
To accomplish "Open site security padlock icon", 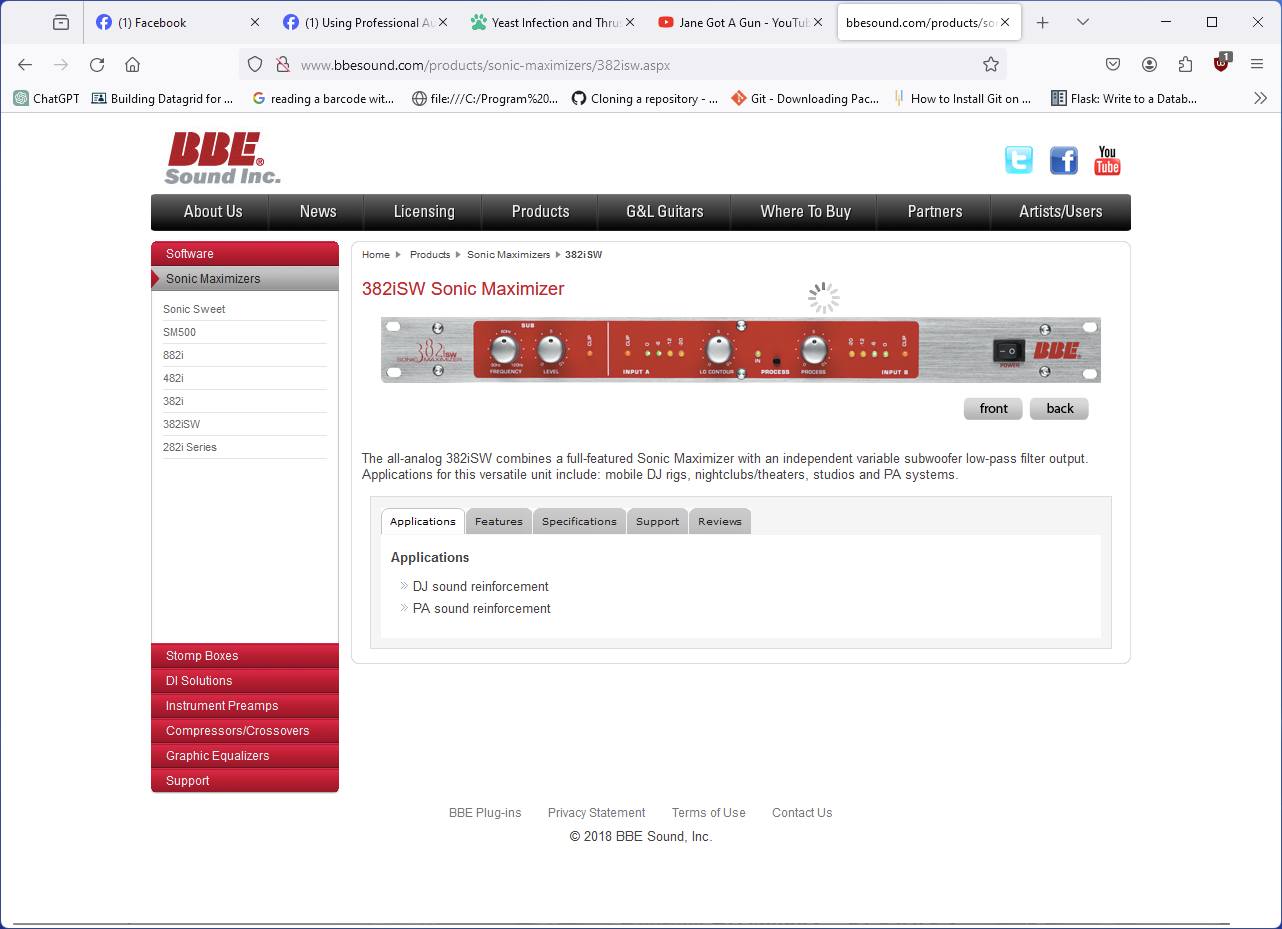I will click(x=283, y=64).
